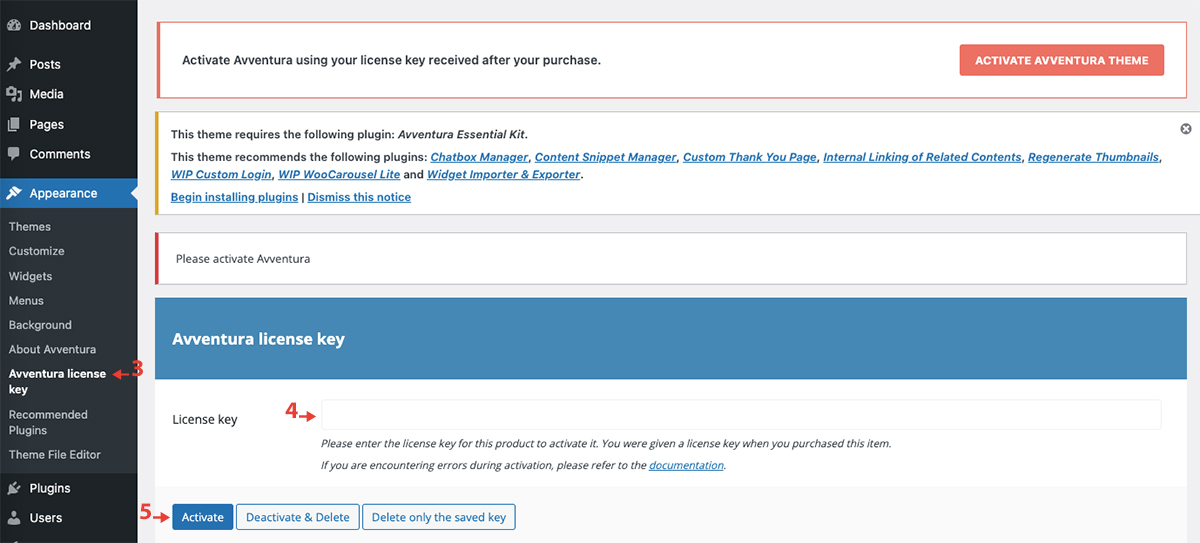This screenshot has height=543, width=1200.
Task: Open Theme File Editor submenu item
Action: coord(55,454)
